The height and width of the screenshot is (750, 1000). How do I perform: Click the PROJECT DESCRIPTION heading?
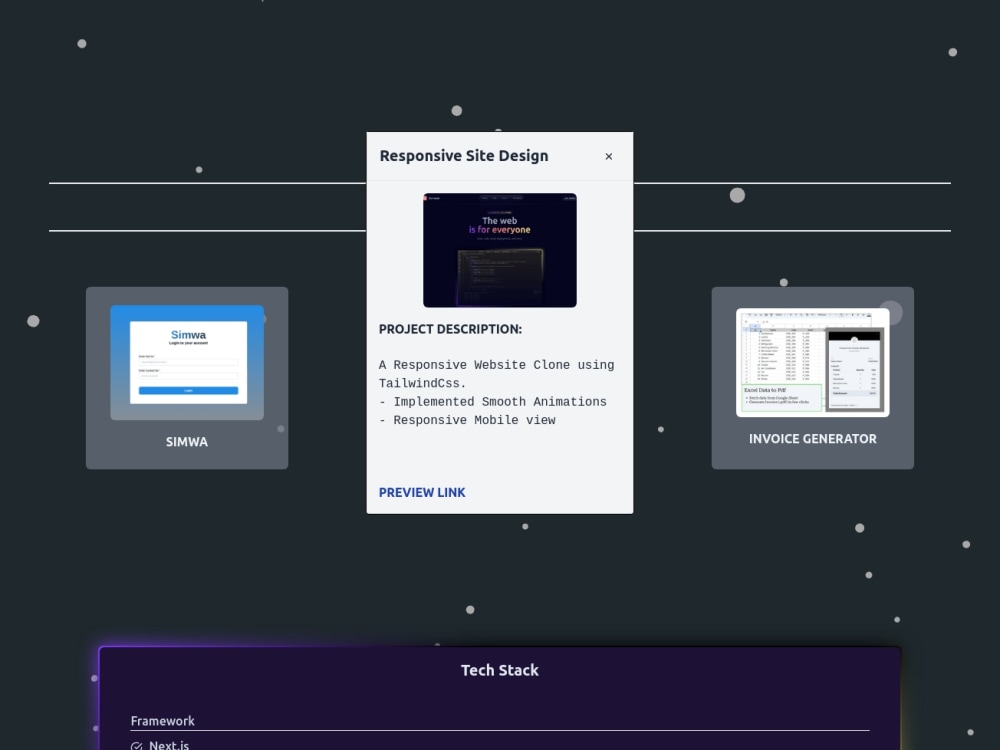[x=450, y=329]
